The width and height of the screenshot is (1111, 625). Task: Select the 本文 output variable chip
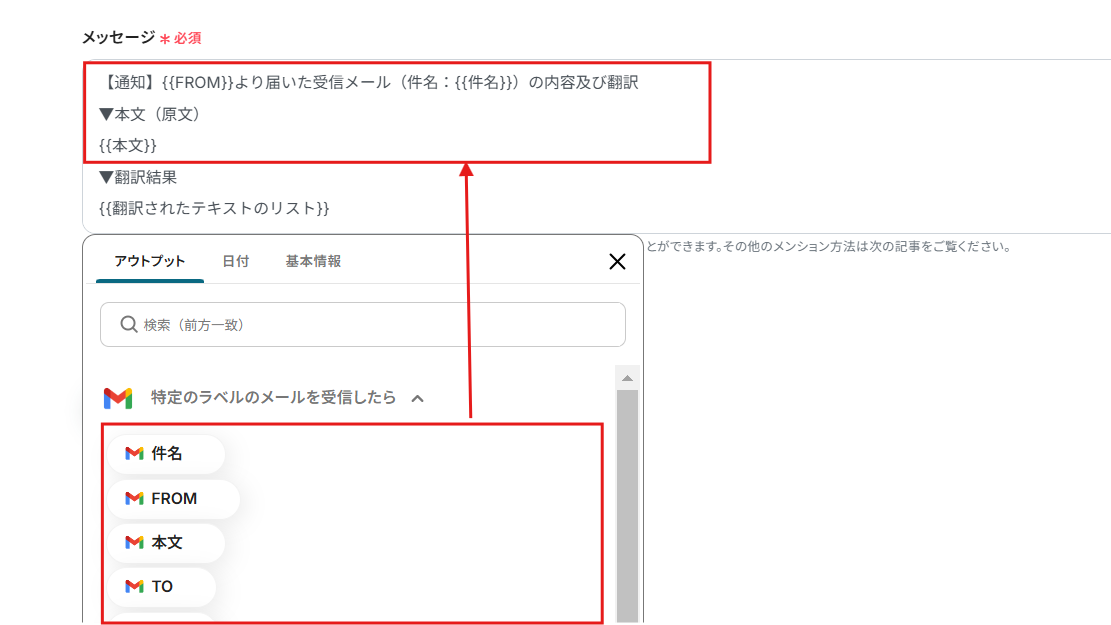tap(165, 542)
